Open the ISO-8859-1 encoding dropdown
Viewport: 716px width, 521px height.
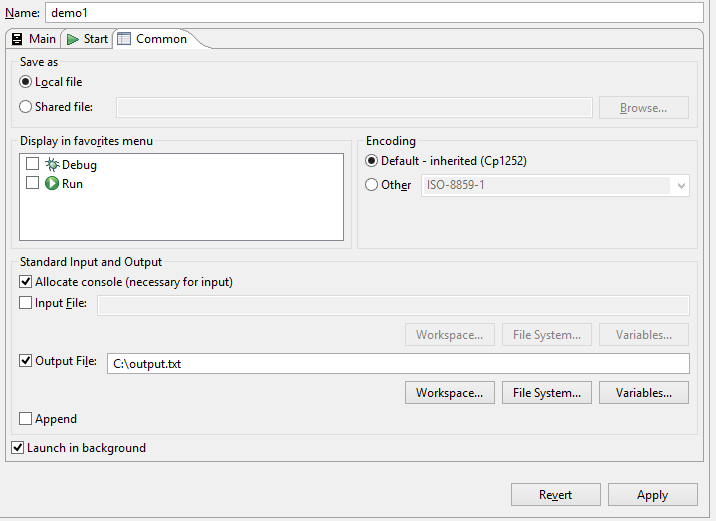(x=681, y=185)
